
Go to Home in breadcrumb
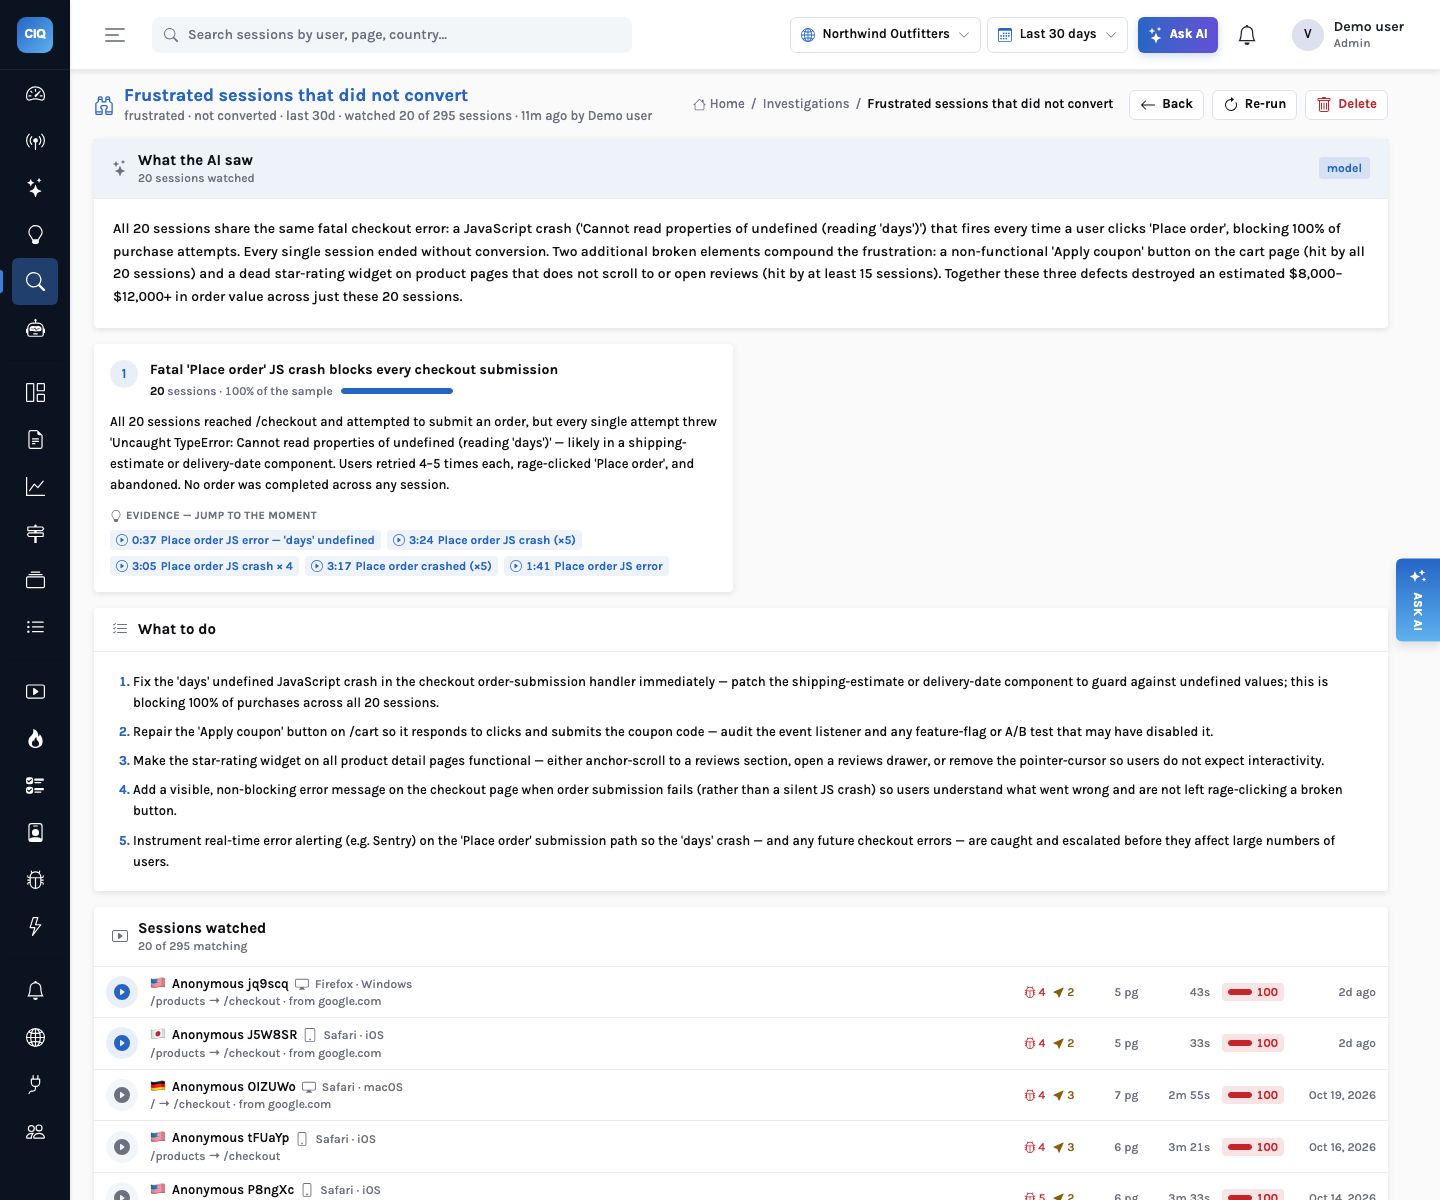719,104
